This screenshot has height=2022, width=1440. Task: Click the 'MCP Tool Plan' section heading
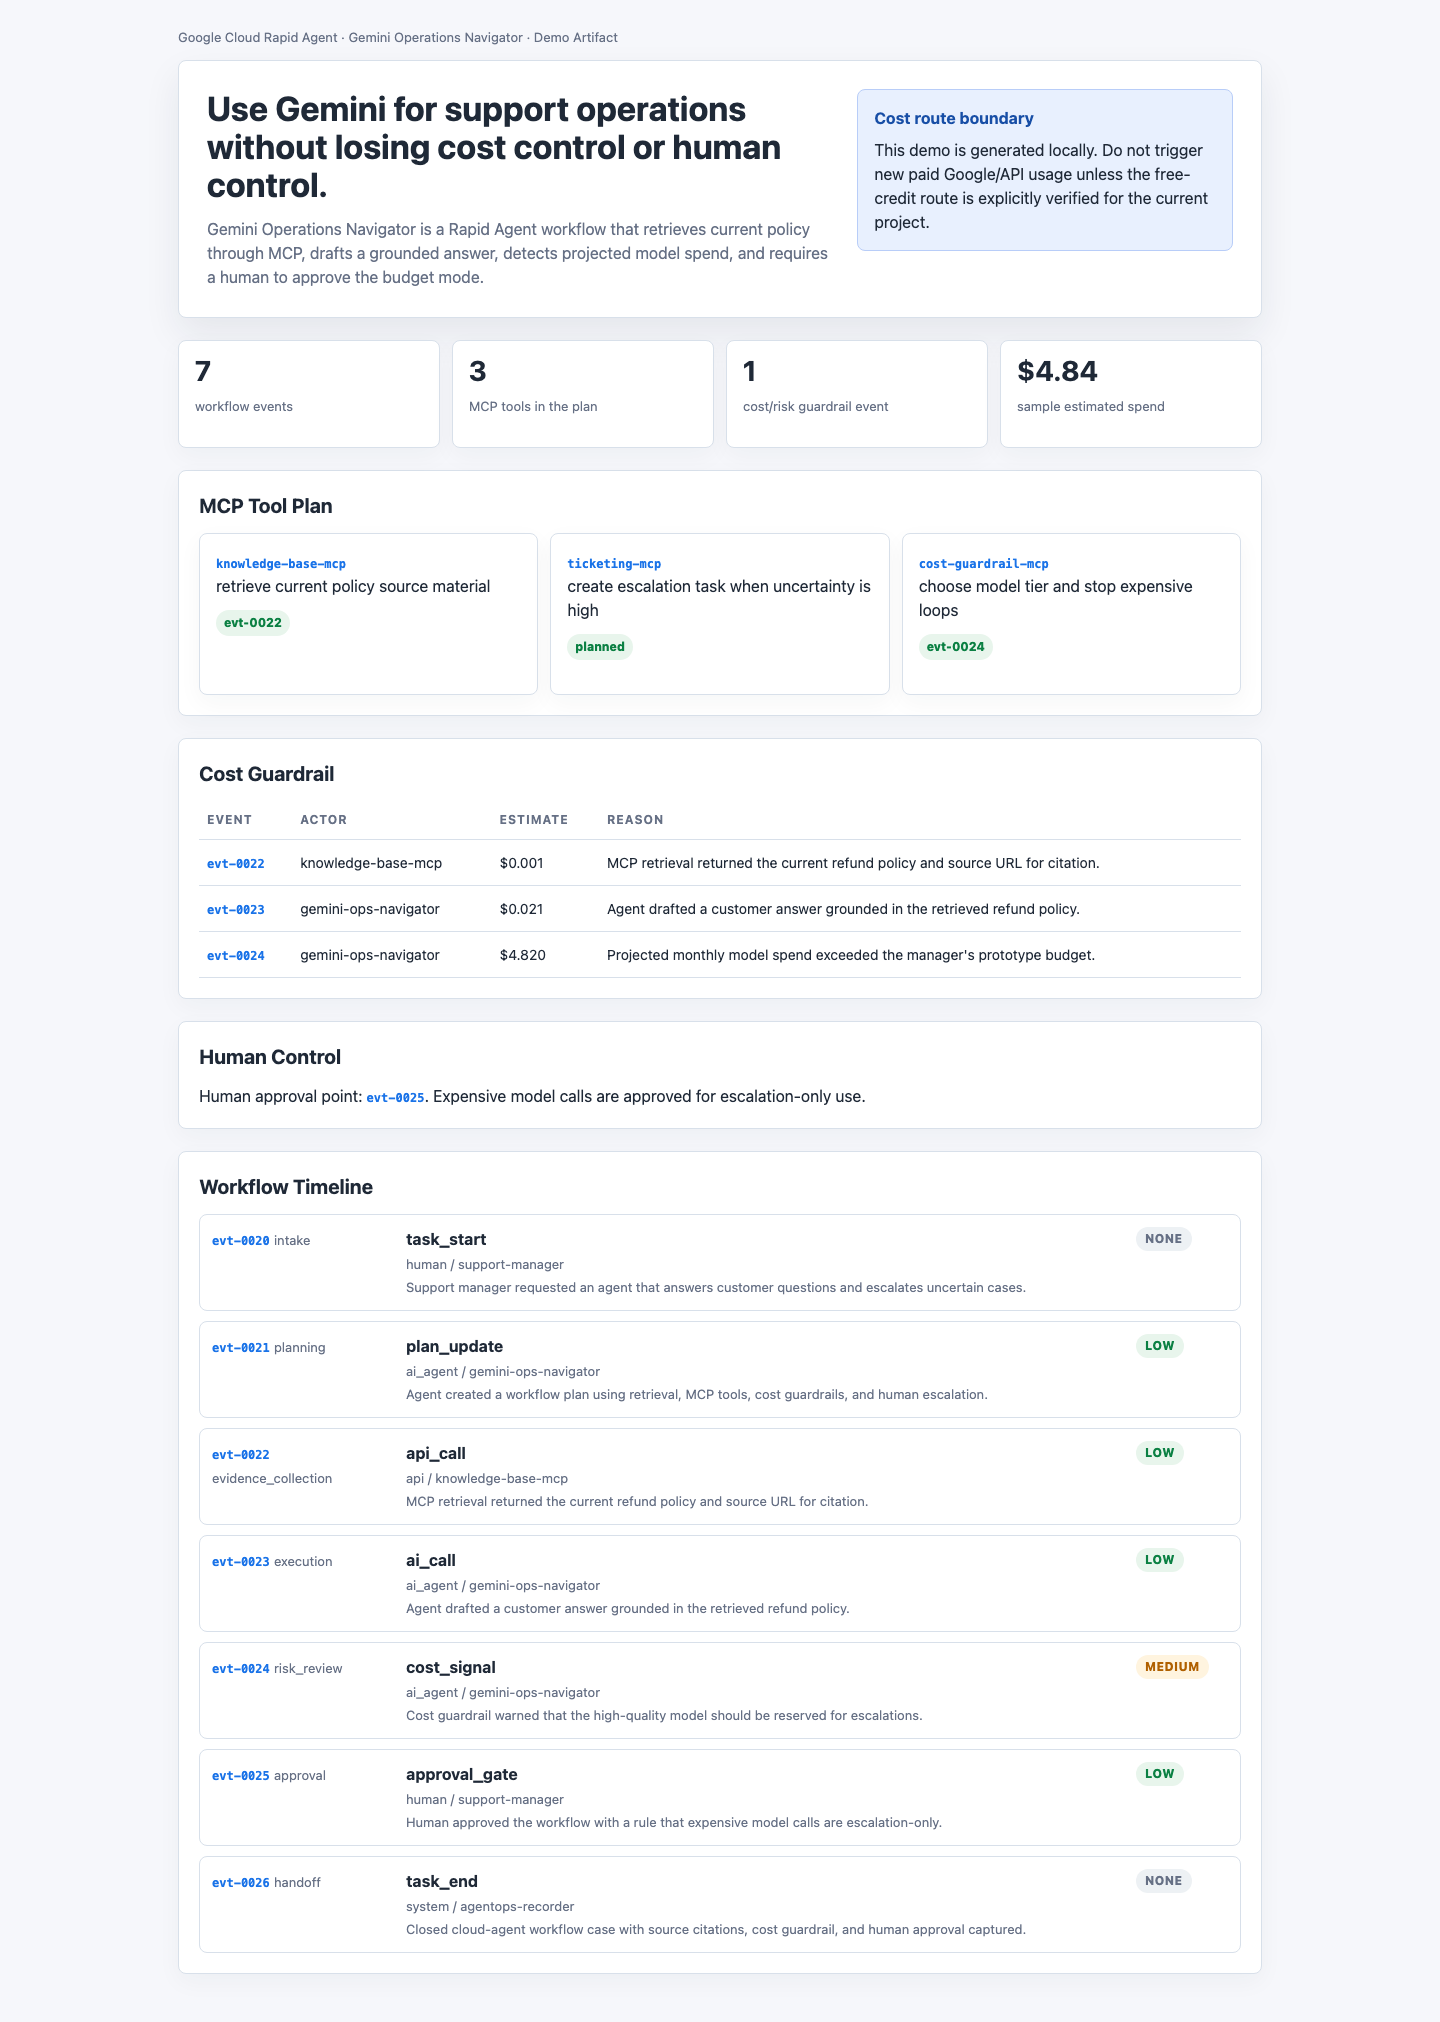[266, 506]
